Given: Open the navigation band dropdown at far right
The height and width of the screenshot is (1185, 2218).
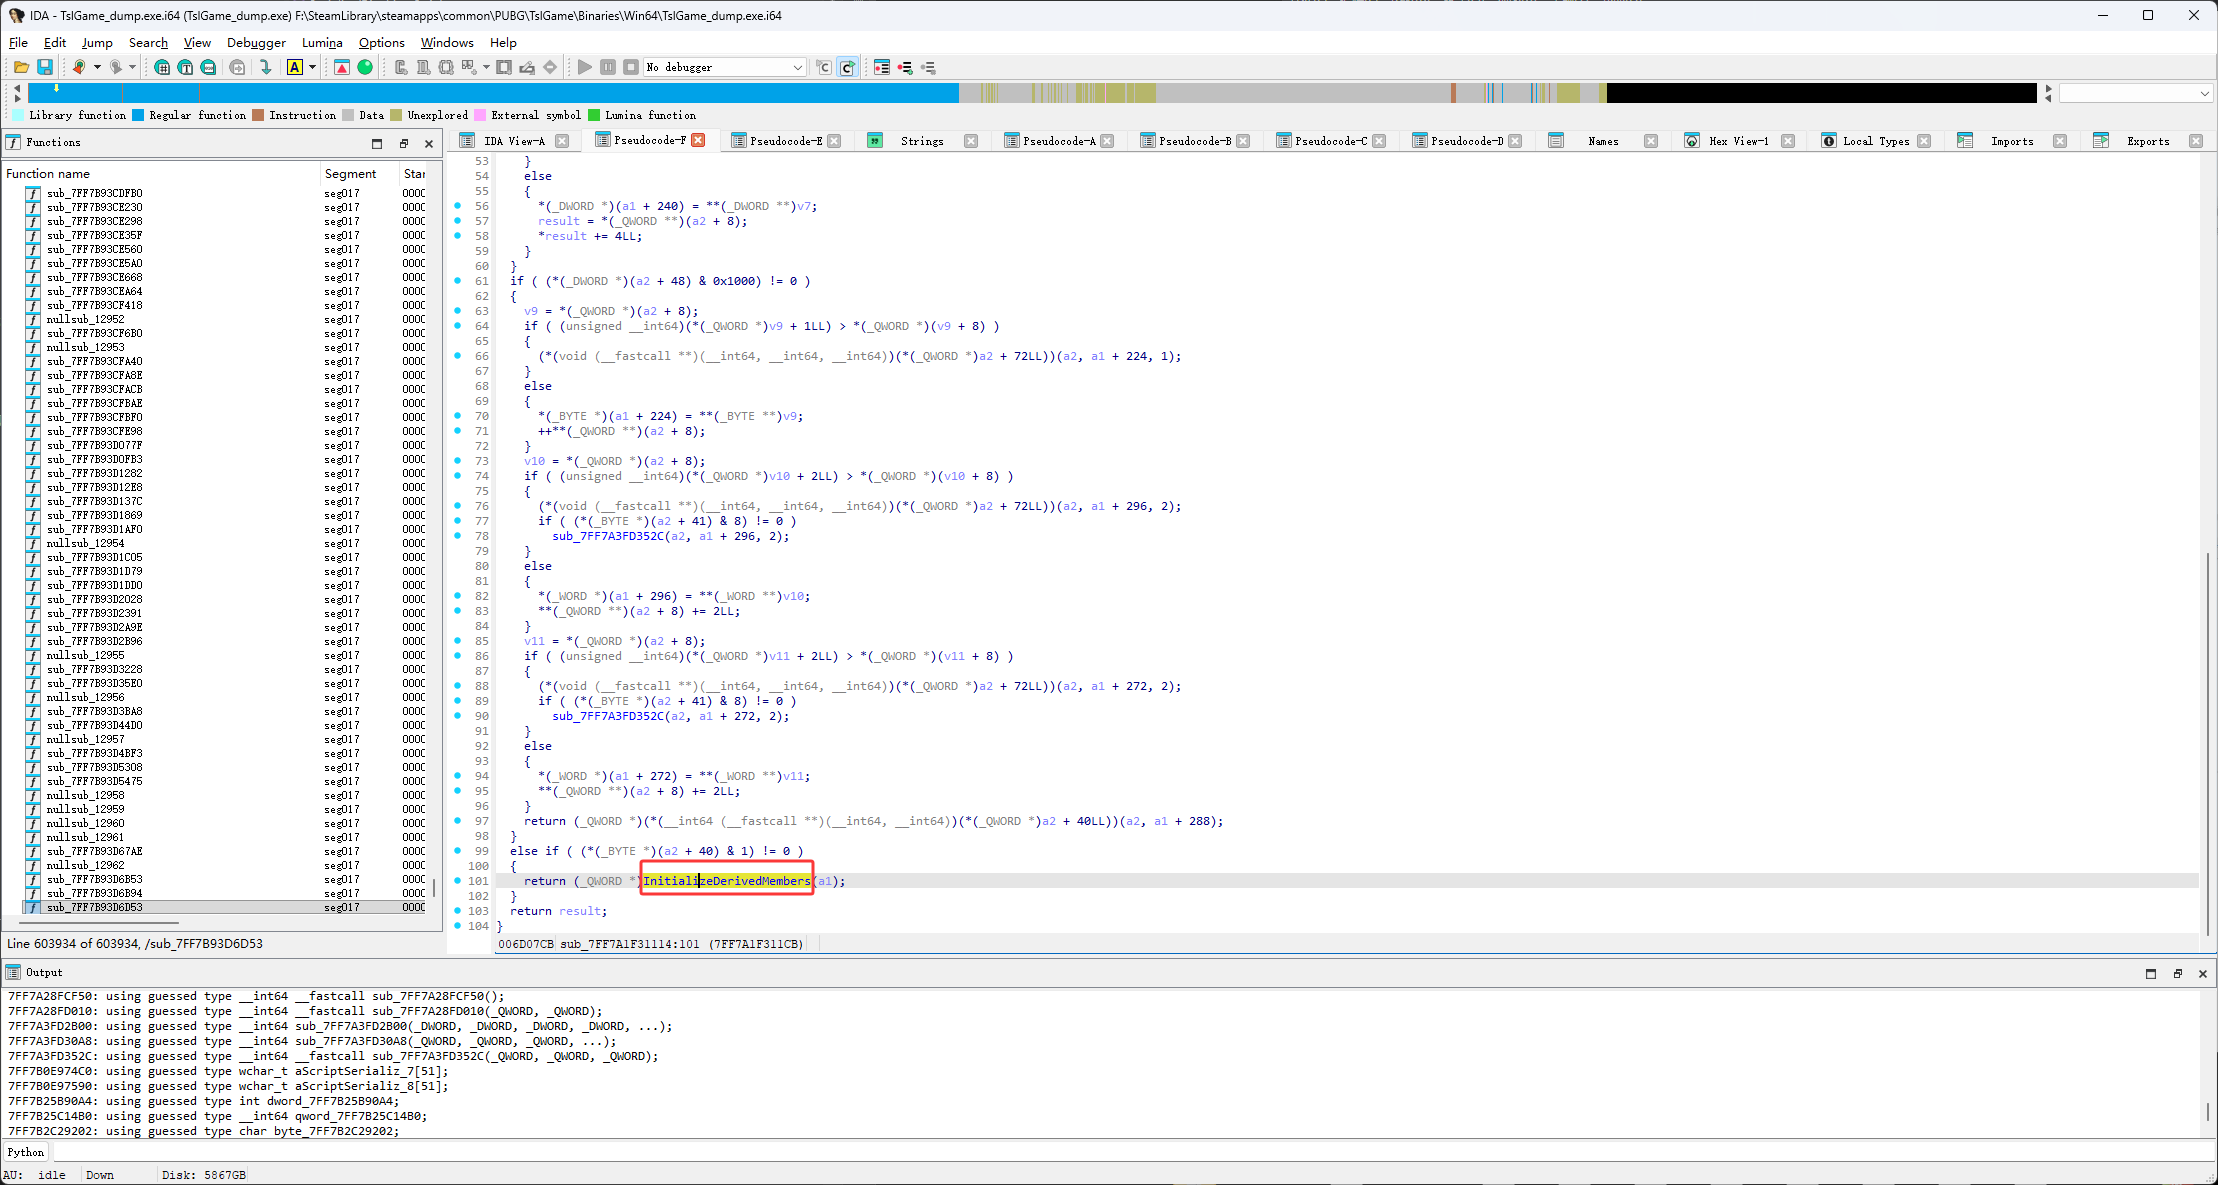Looking at the screenshot, I should point(2204,93).
